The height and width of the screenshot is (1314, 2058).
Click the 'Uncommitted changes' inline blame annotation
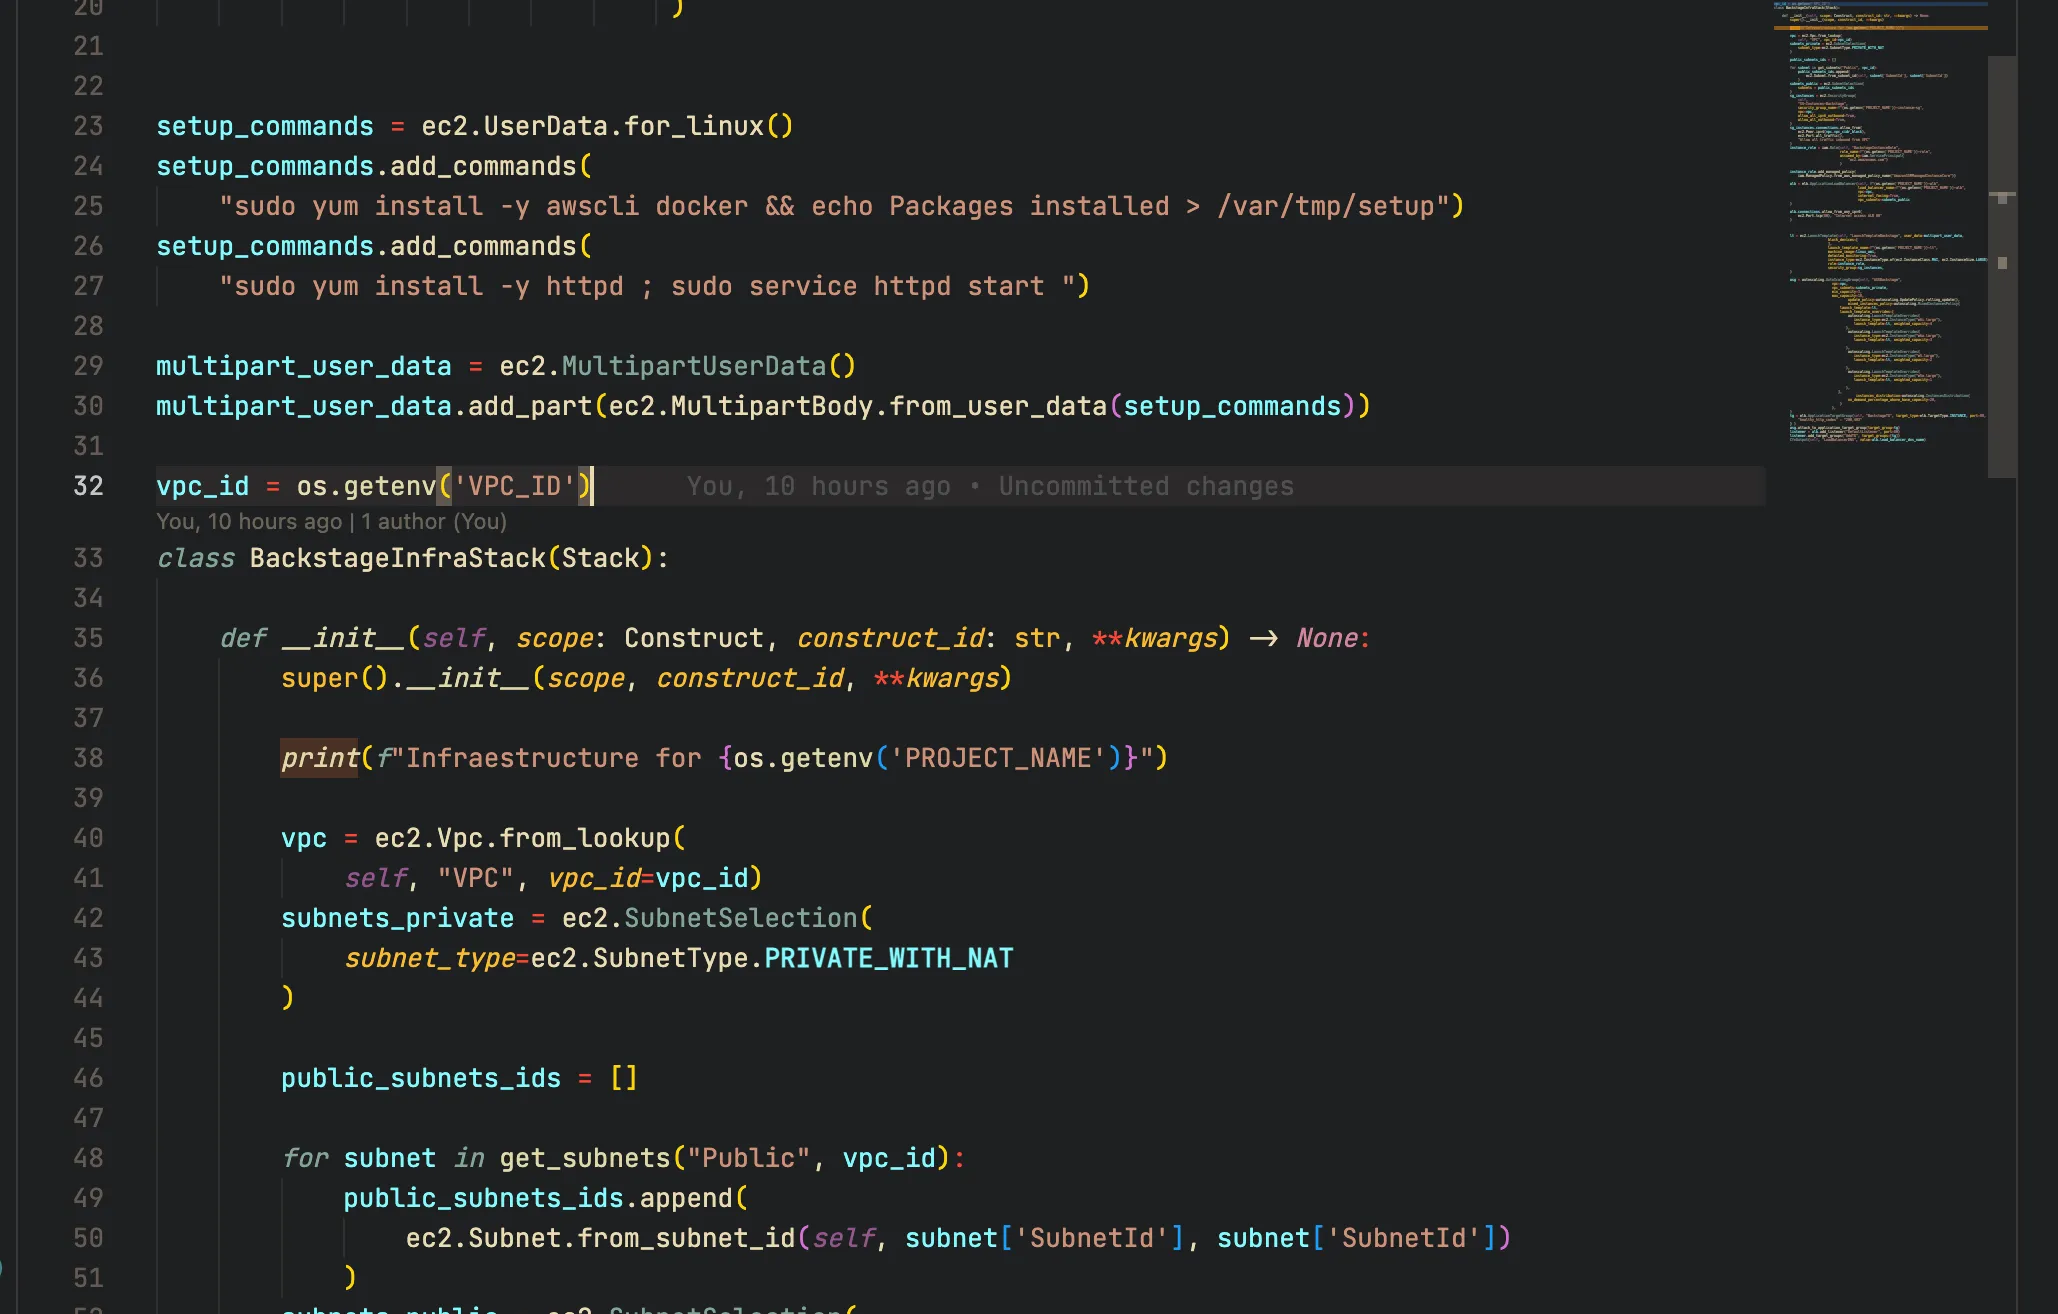(x=1145, y=487)
